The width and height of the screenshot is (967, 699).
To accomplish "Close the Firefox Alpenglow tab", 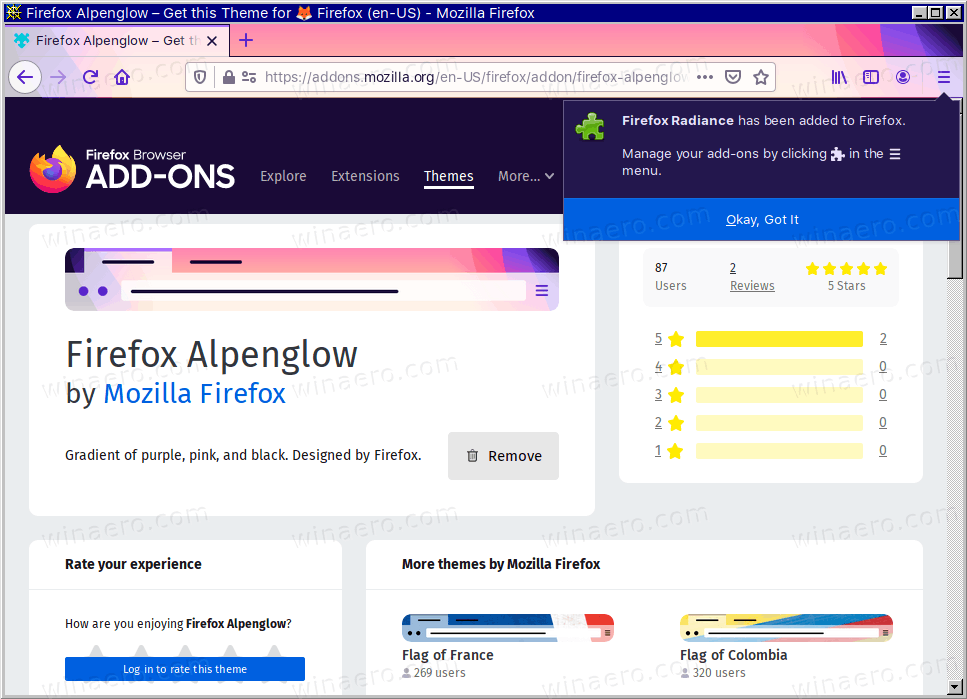I will click(212, 41).
